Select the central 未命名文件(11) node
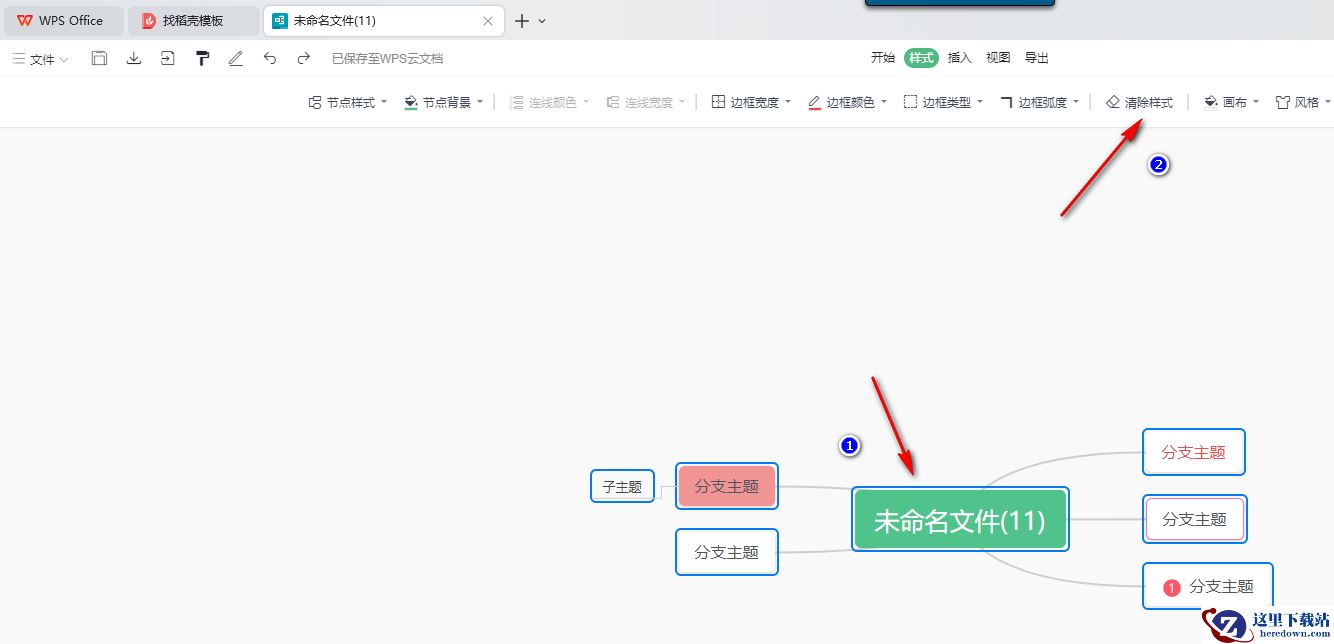Viewport: 1334px width, 644px height. coord(960,520)
